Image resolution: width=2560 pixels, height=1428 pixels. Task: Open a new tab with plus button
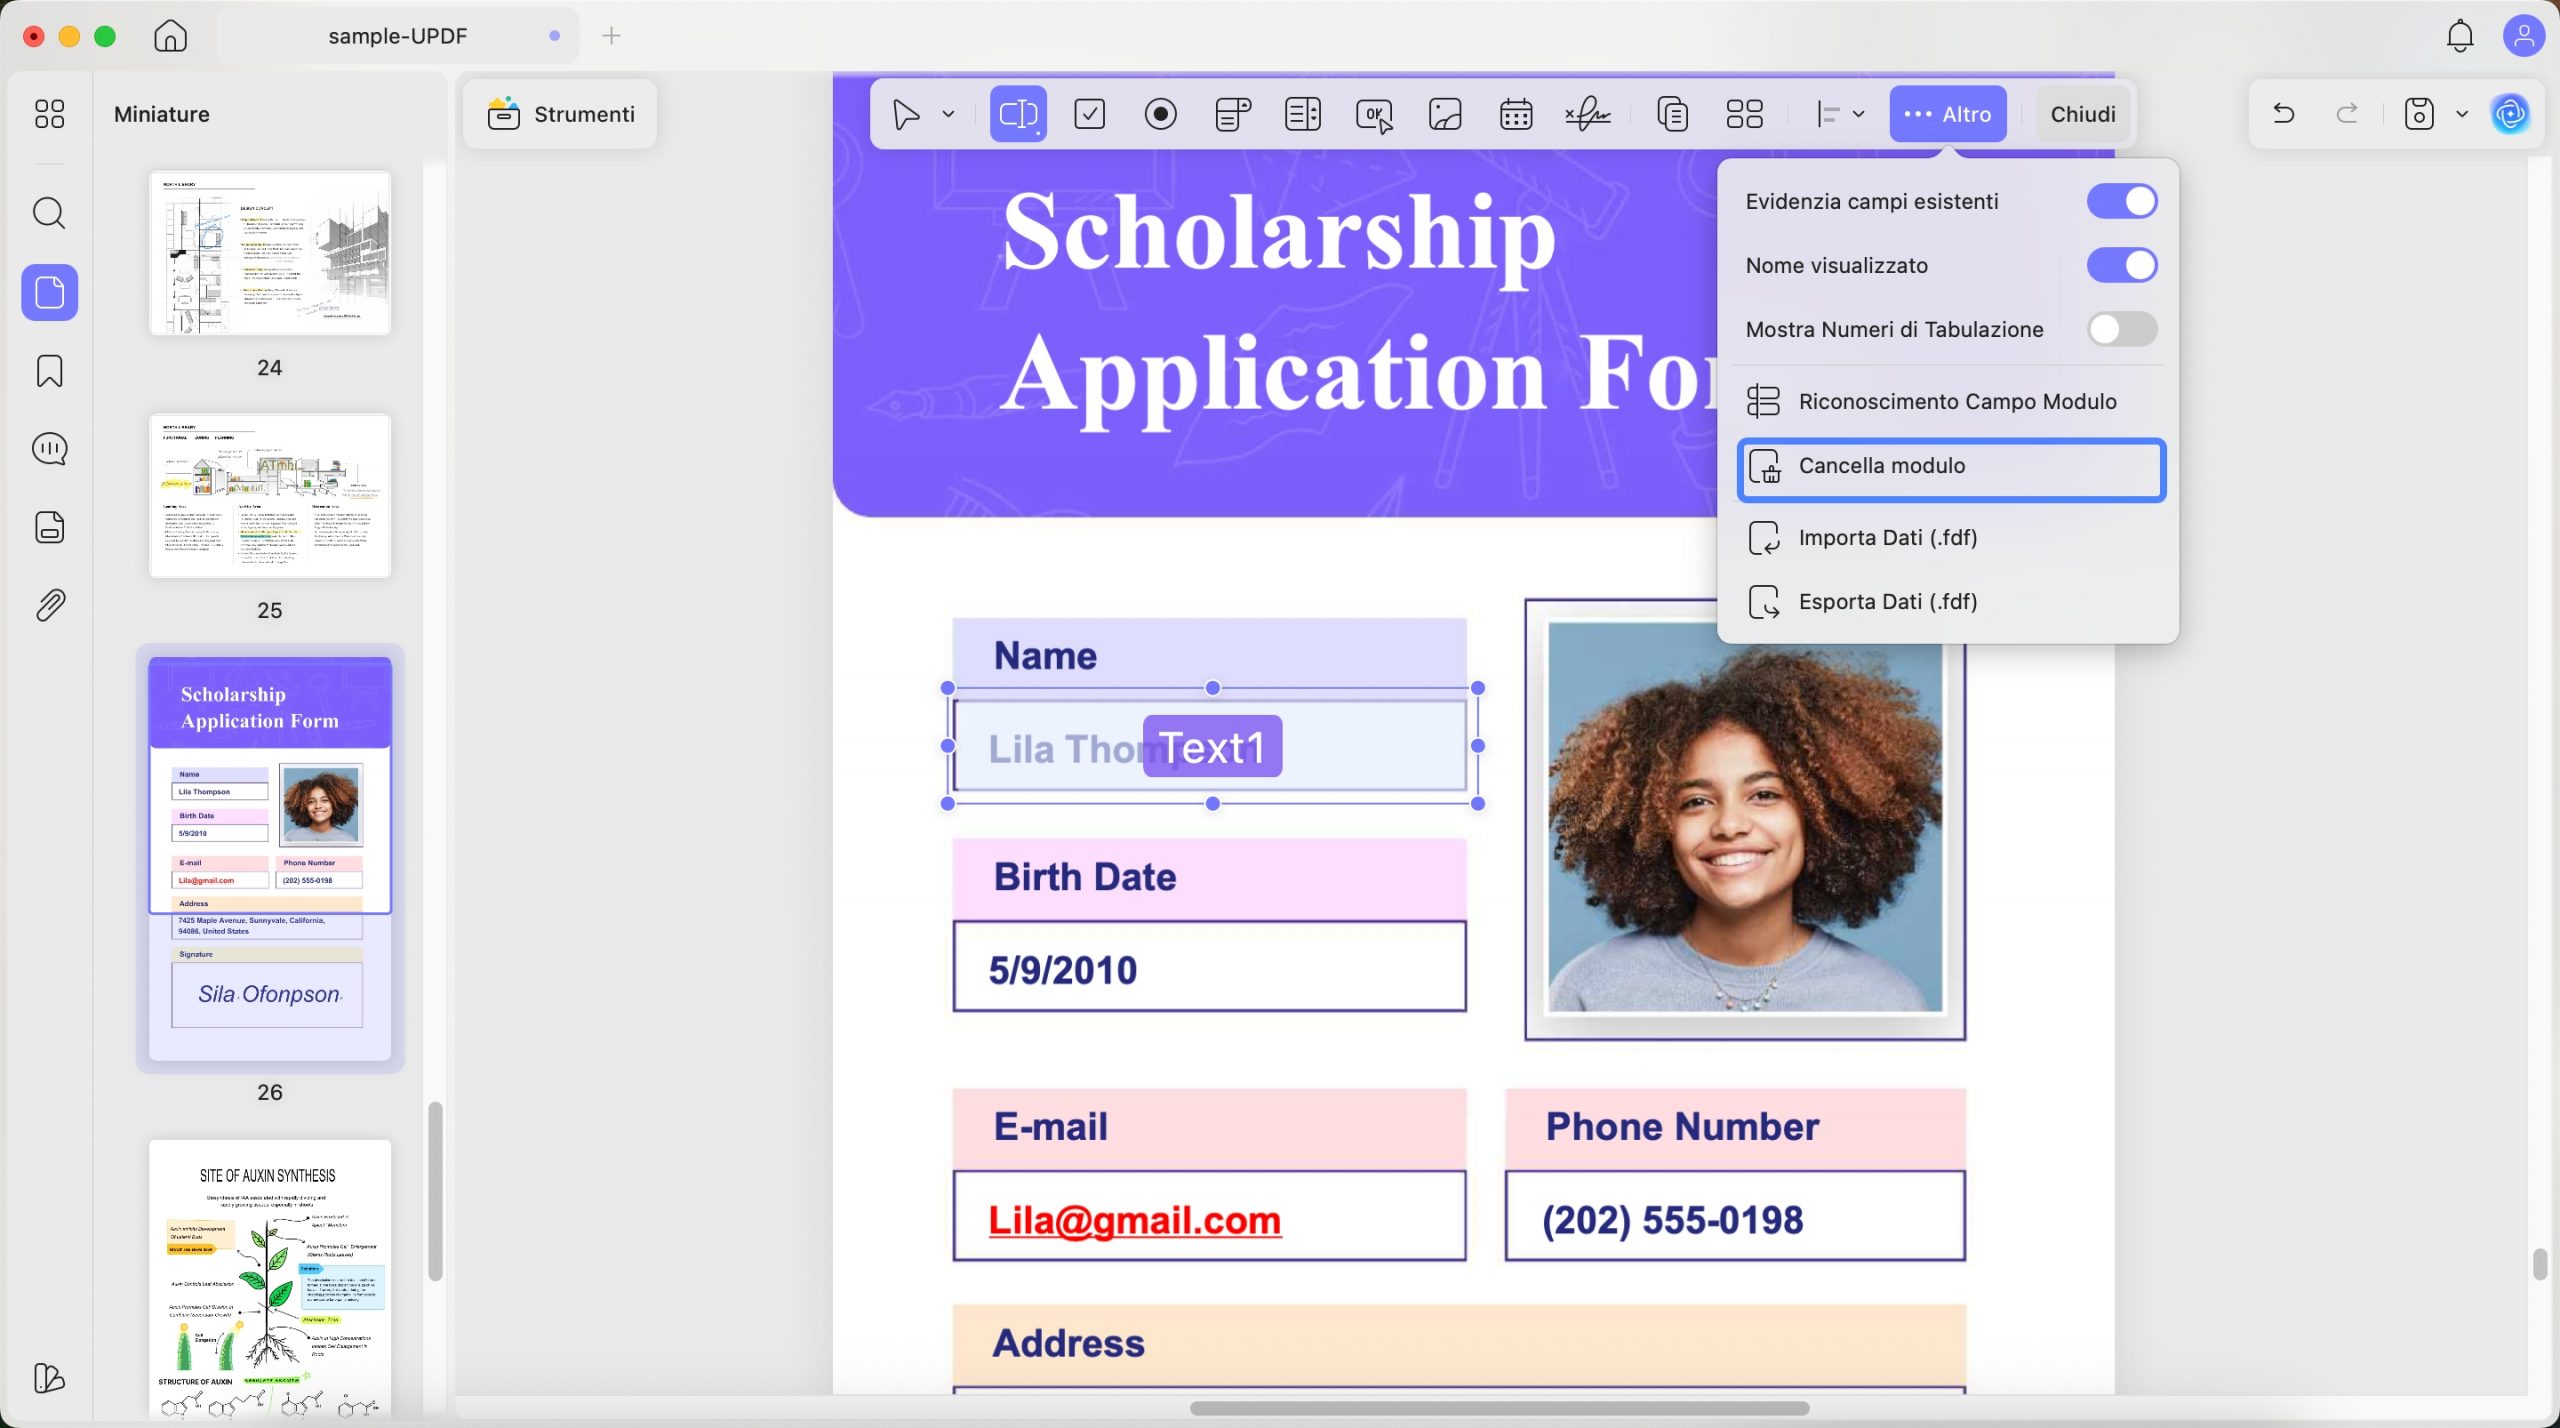(x=612, y=36)
